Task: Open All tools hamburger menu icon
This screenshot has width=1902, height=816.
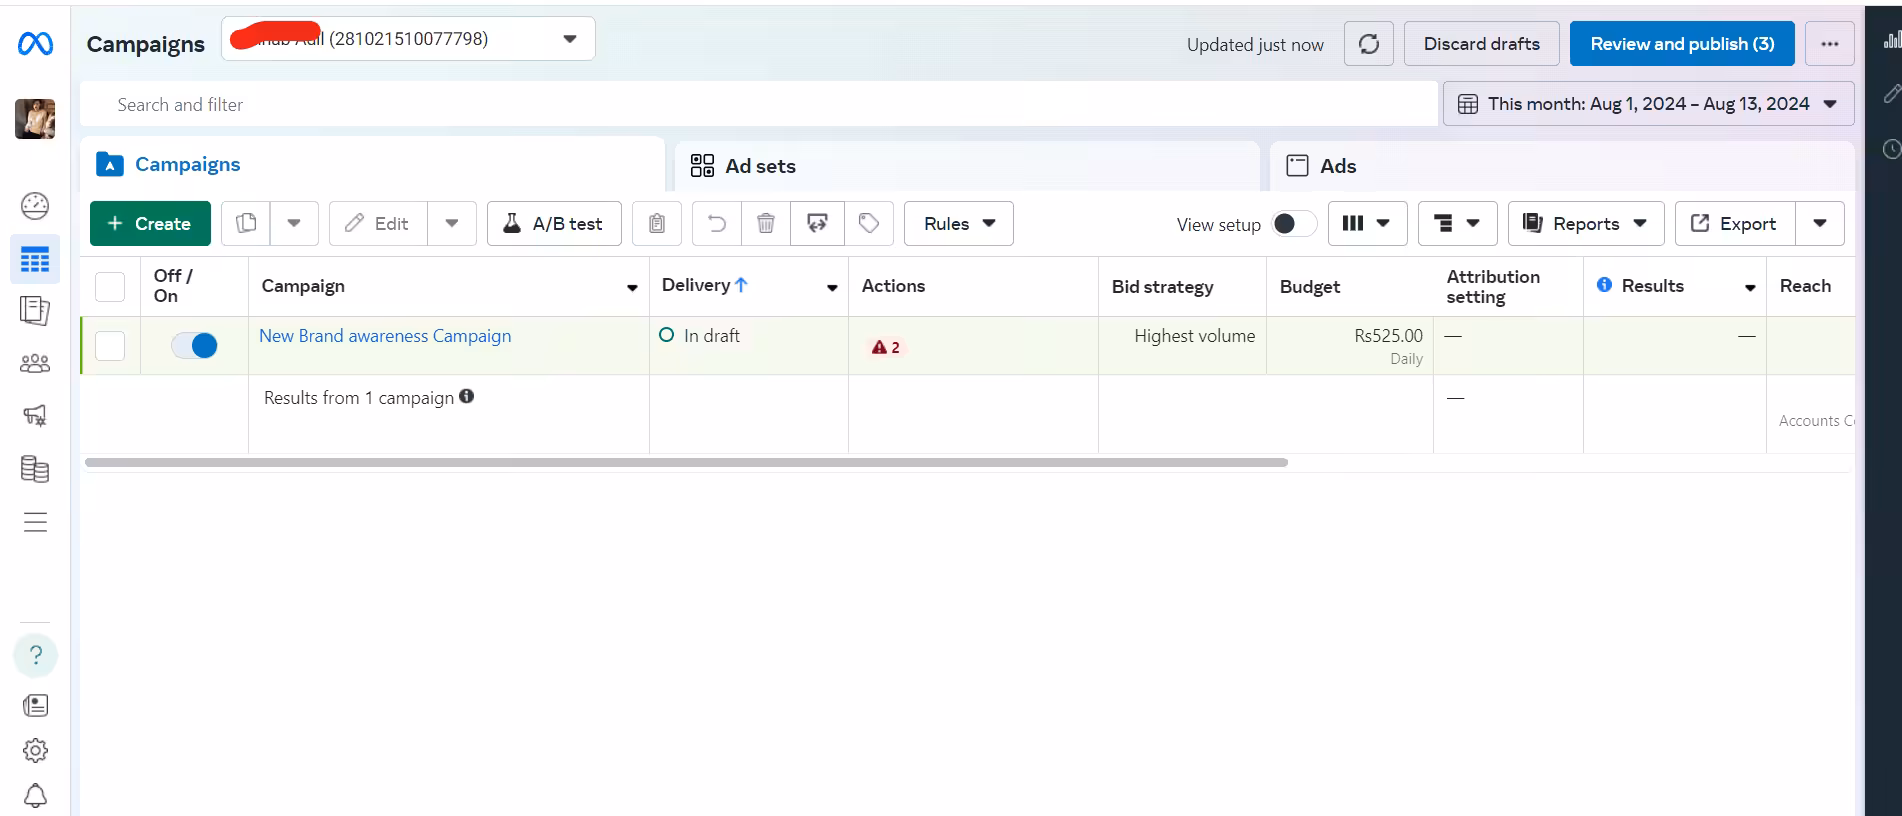Action: click(35, 522)
